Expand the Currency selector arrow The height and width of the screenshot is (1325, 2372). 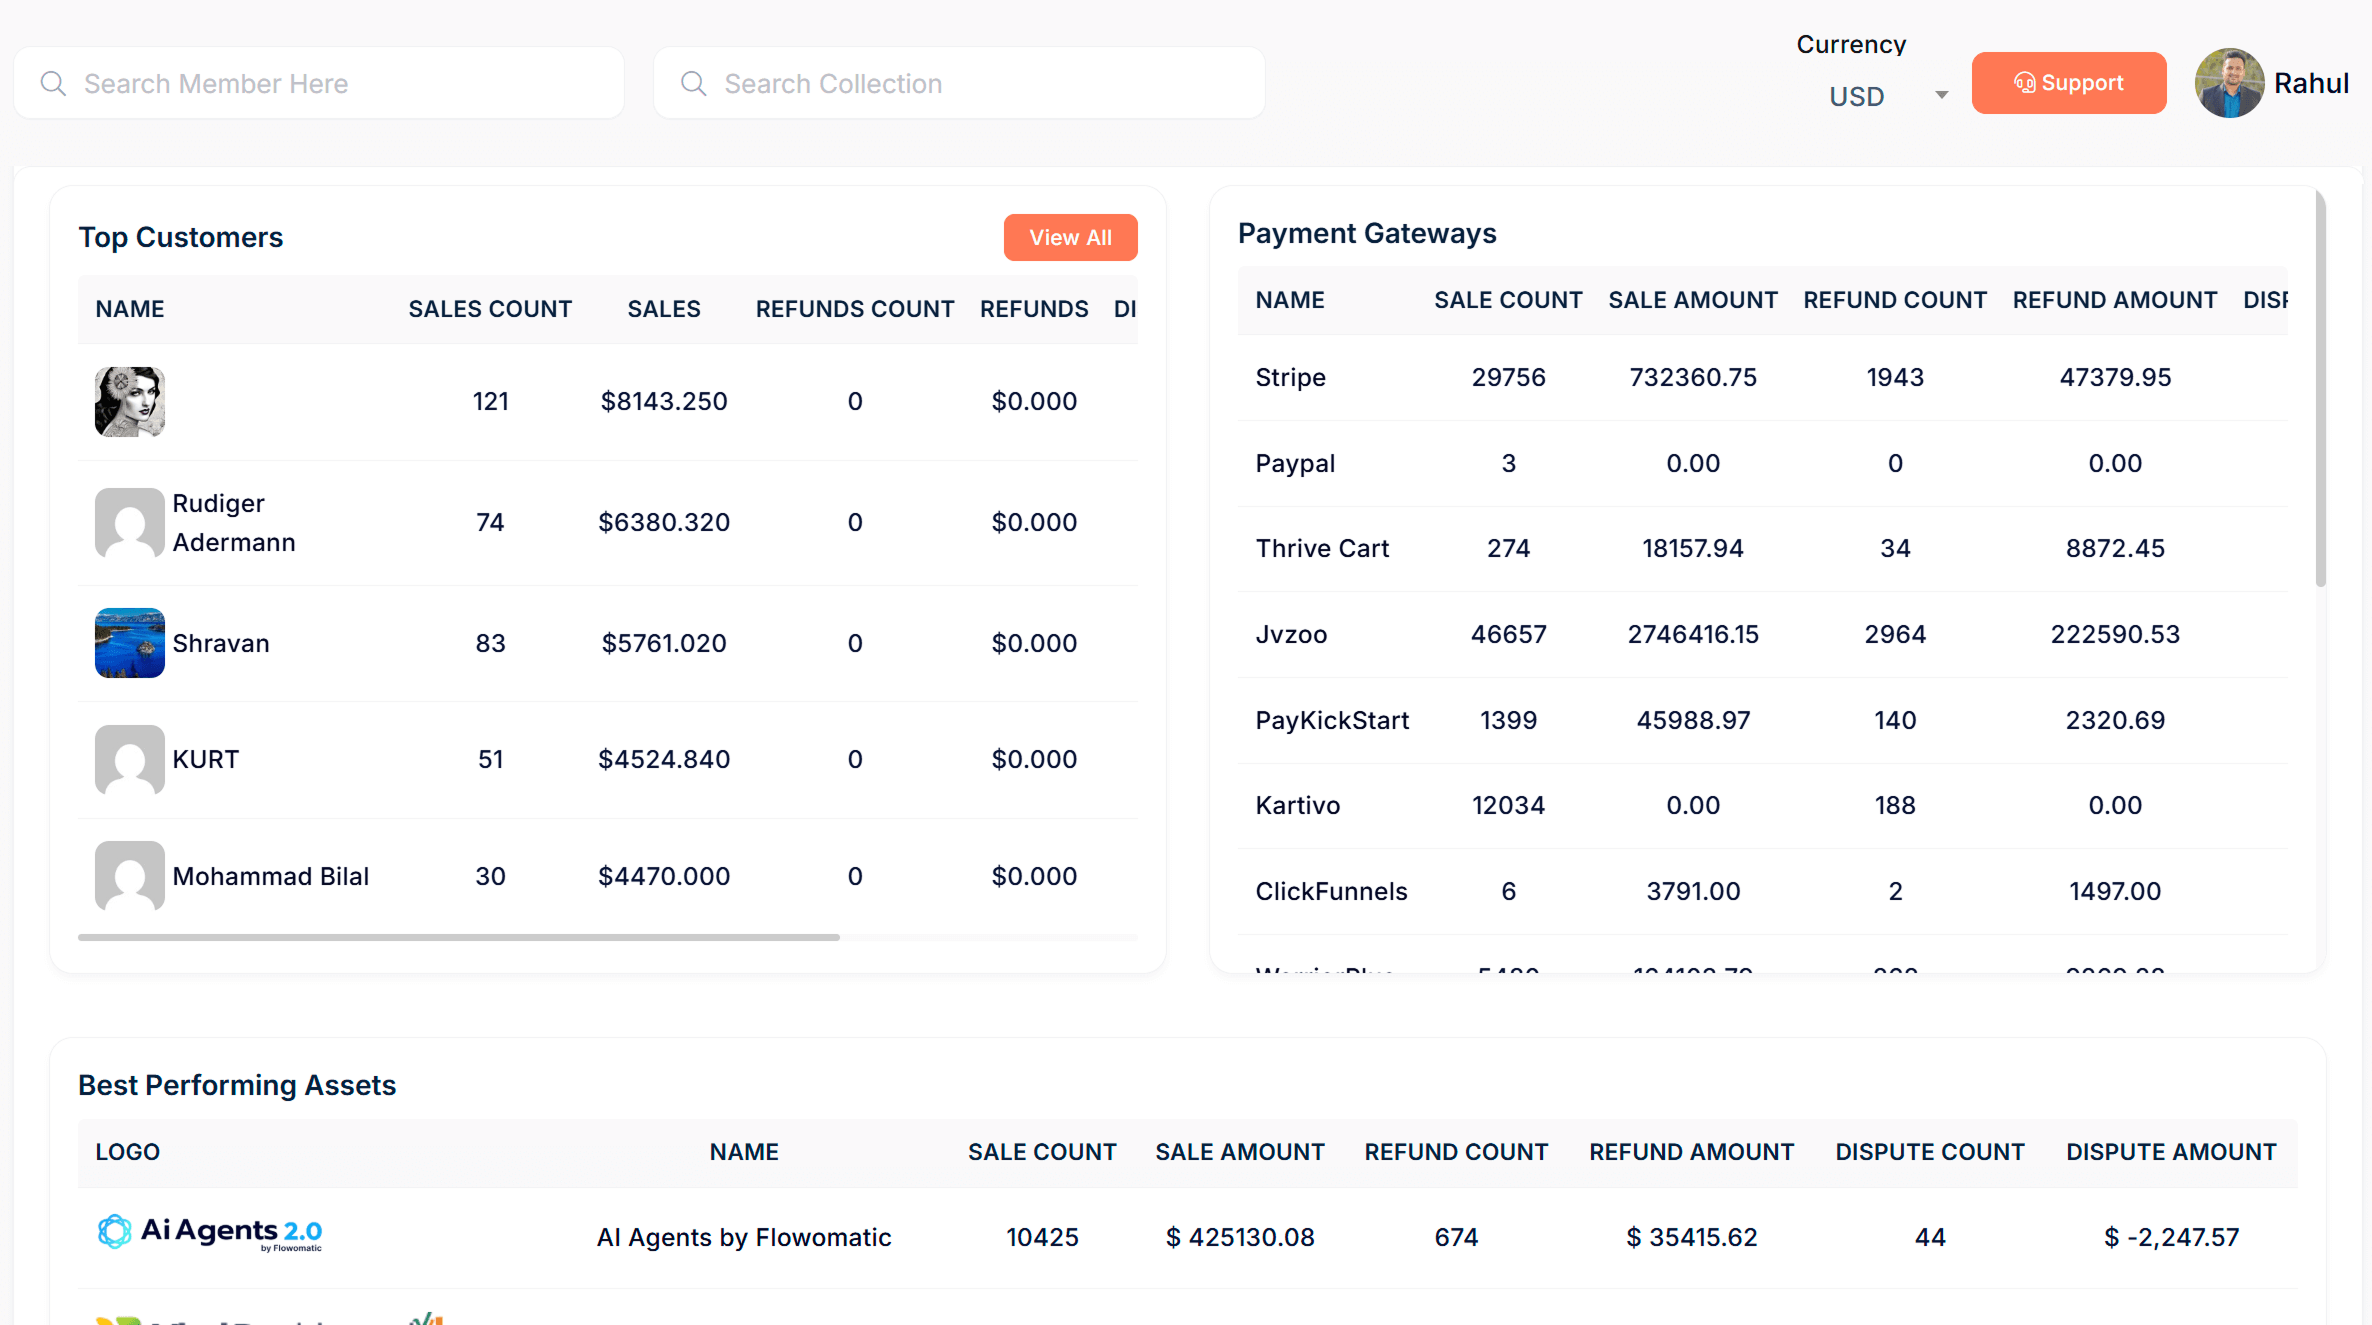pos(1939,95)
